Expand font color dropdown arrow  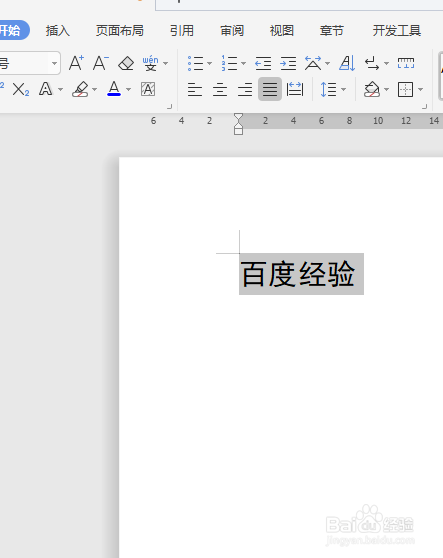pos(128,89)
